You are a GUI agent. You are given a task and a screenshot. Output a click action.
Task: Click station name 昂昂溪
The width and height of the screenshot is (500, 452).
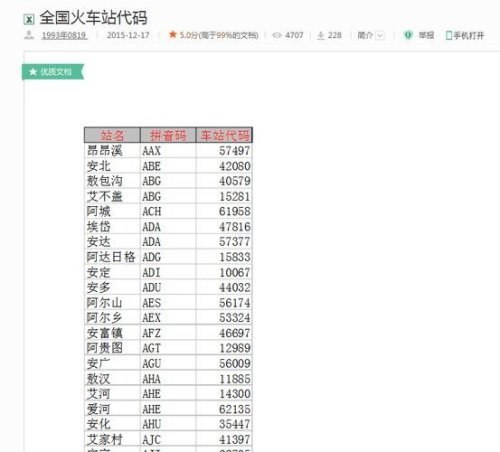point(105,150)
